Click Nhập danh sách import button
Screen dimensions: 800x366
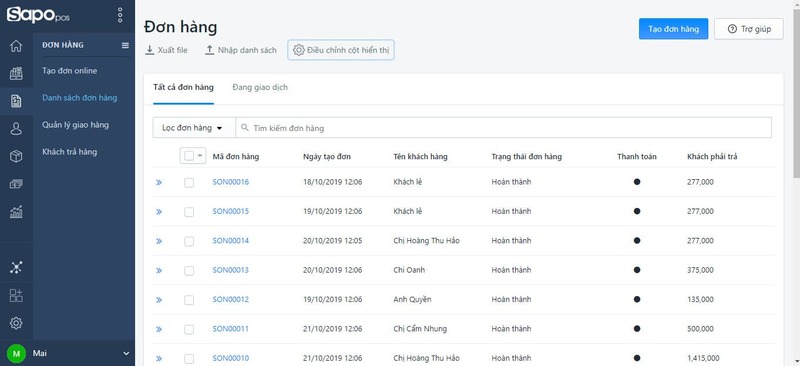241,50
